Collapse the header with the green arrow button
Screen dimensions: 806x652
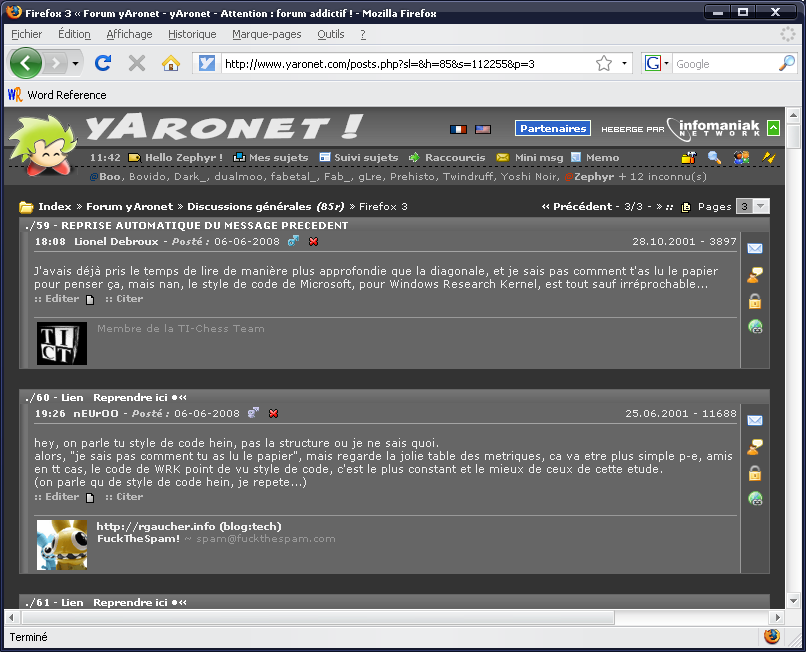(773, 128)
